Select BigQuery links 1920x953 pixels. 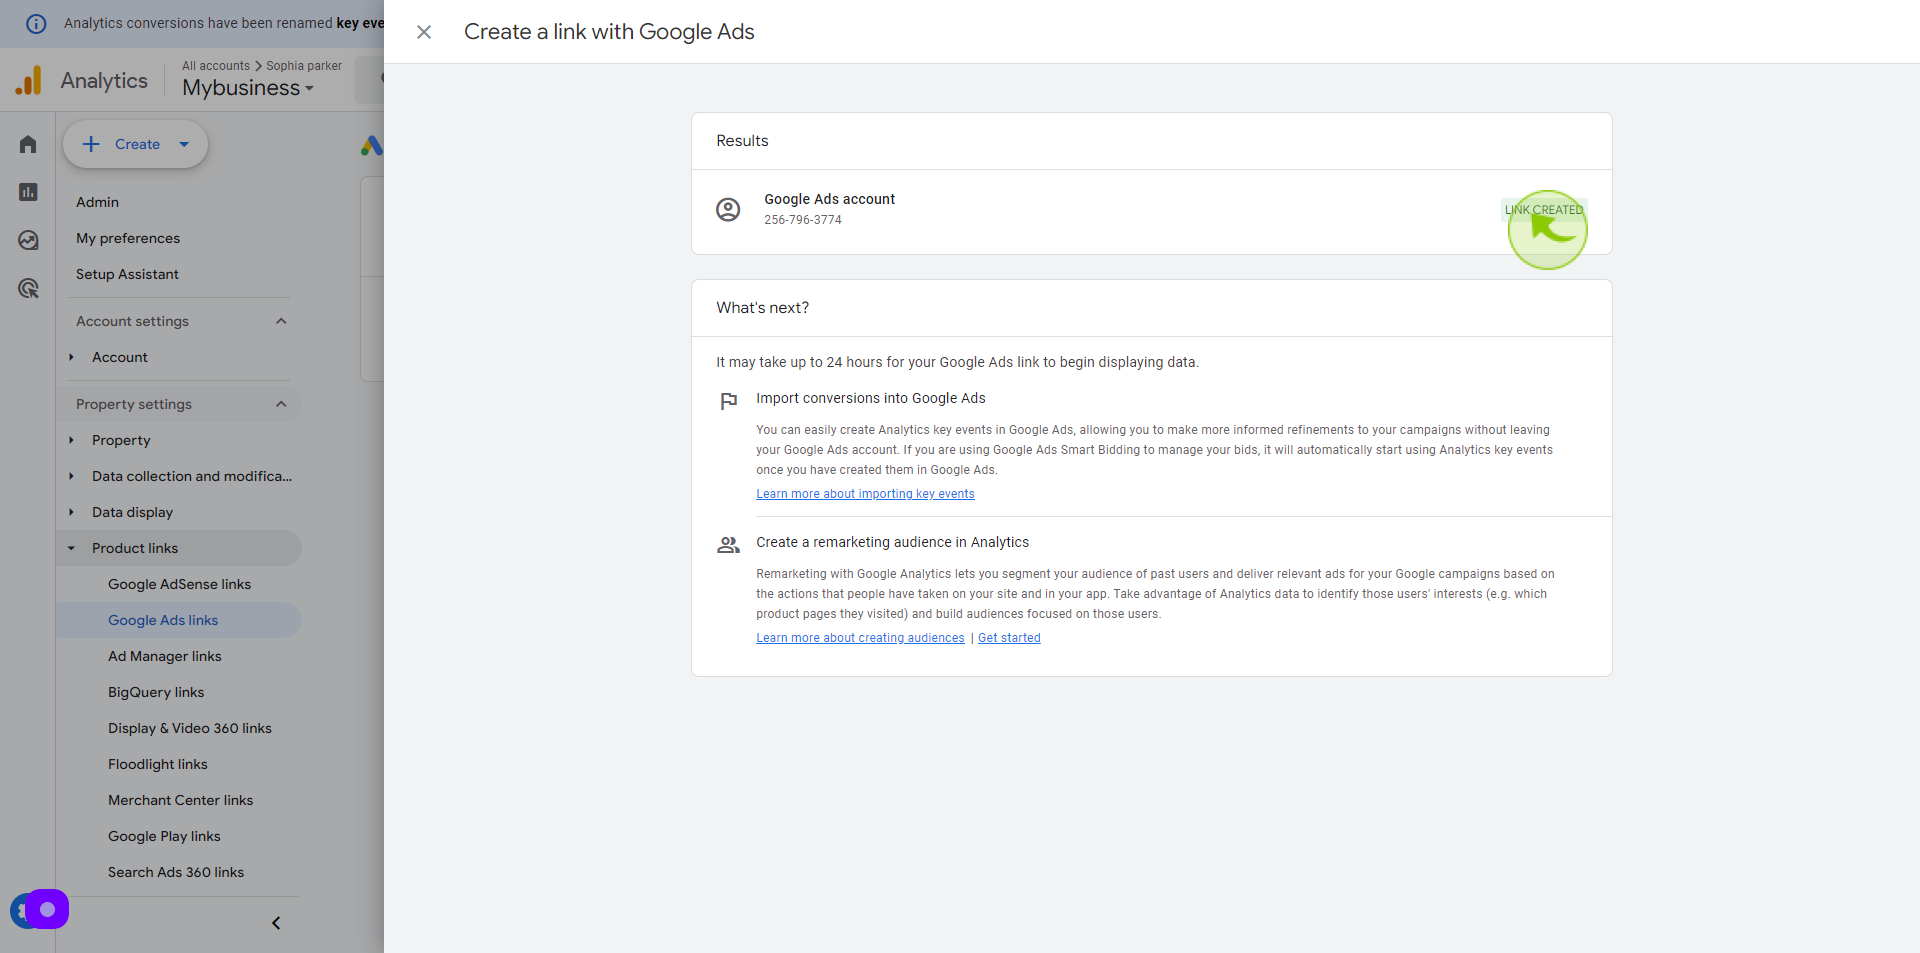156,692
